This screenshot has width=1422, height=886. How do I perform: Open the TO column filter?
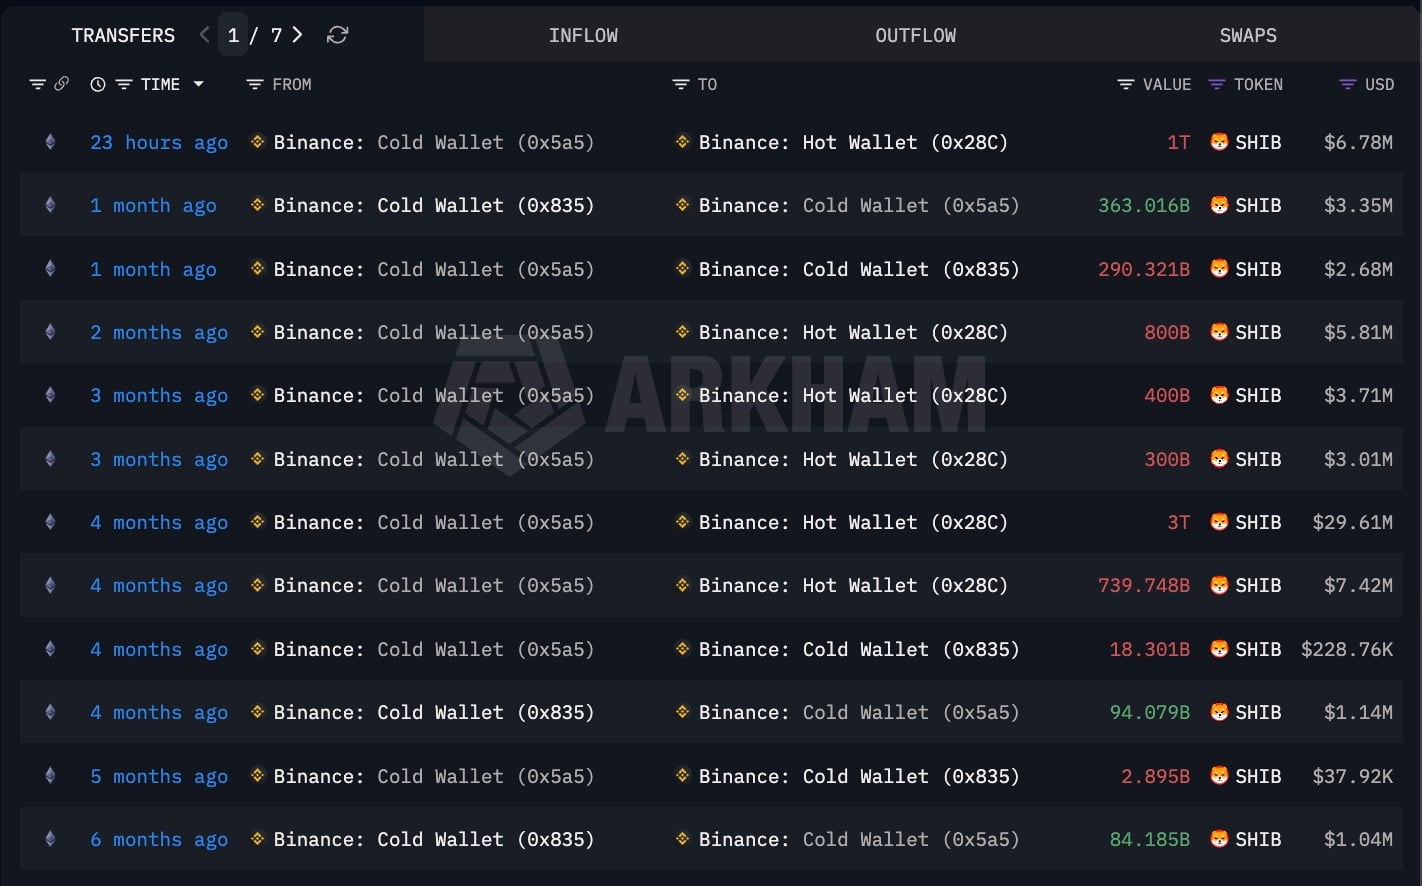coord(681,85)
